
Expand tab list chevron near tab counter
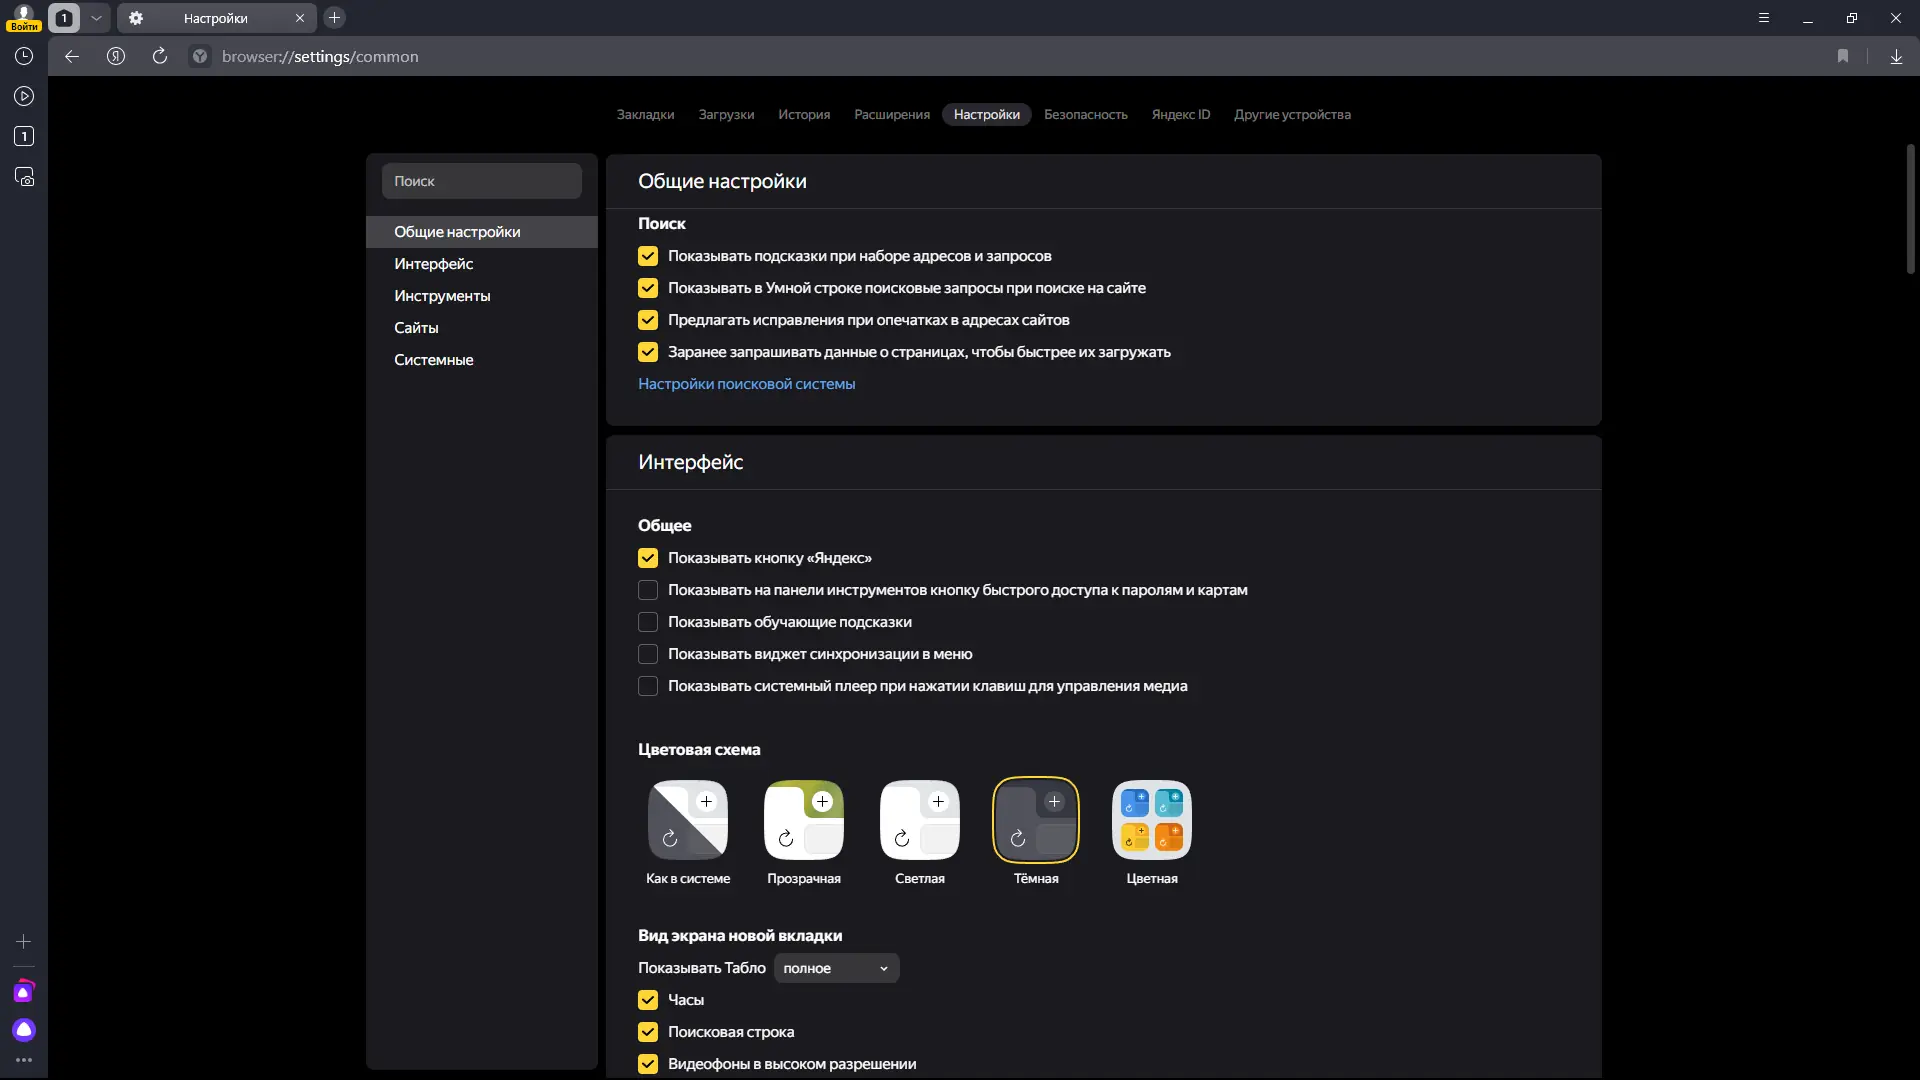[x=96, y=18]
